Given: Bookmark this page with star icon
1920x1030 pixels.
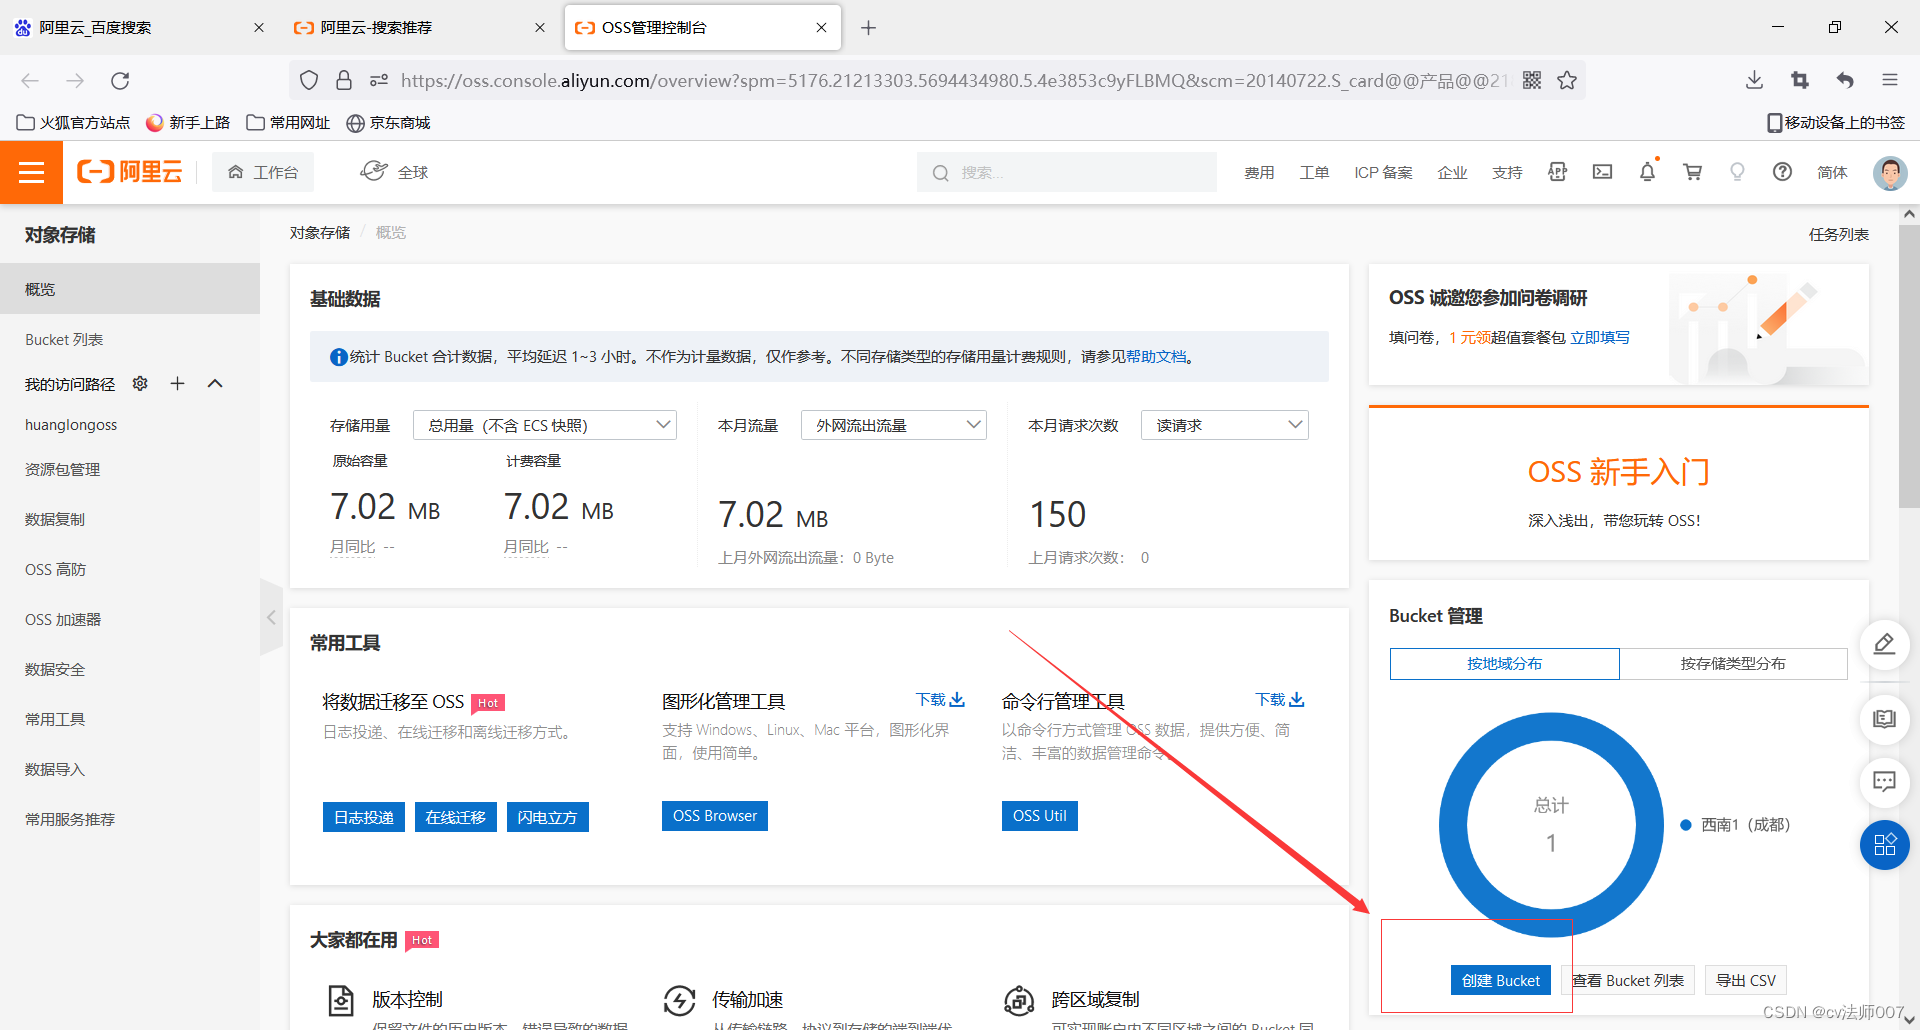Looking at the screenshot, I should click(x=1567, y=80).
